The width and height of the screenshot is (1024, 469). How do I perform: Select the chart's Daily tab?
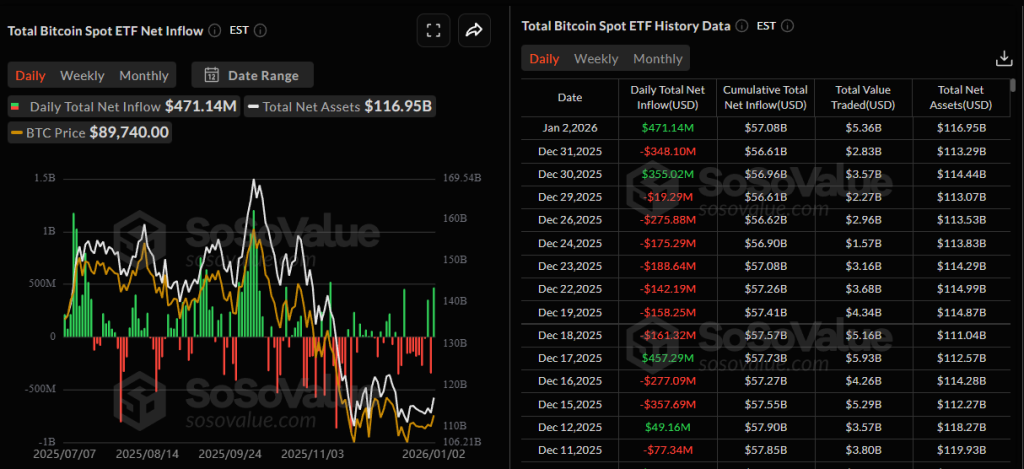pyautogui.click(x=30, y=75)
